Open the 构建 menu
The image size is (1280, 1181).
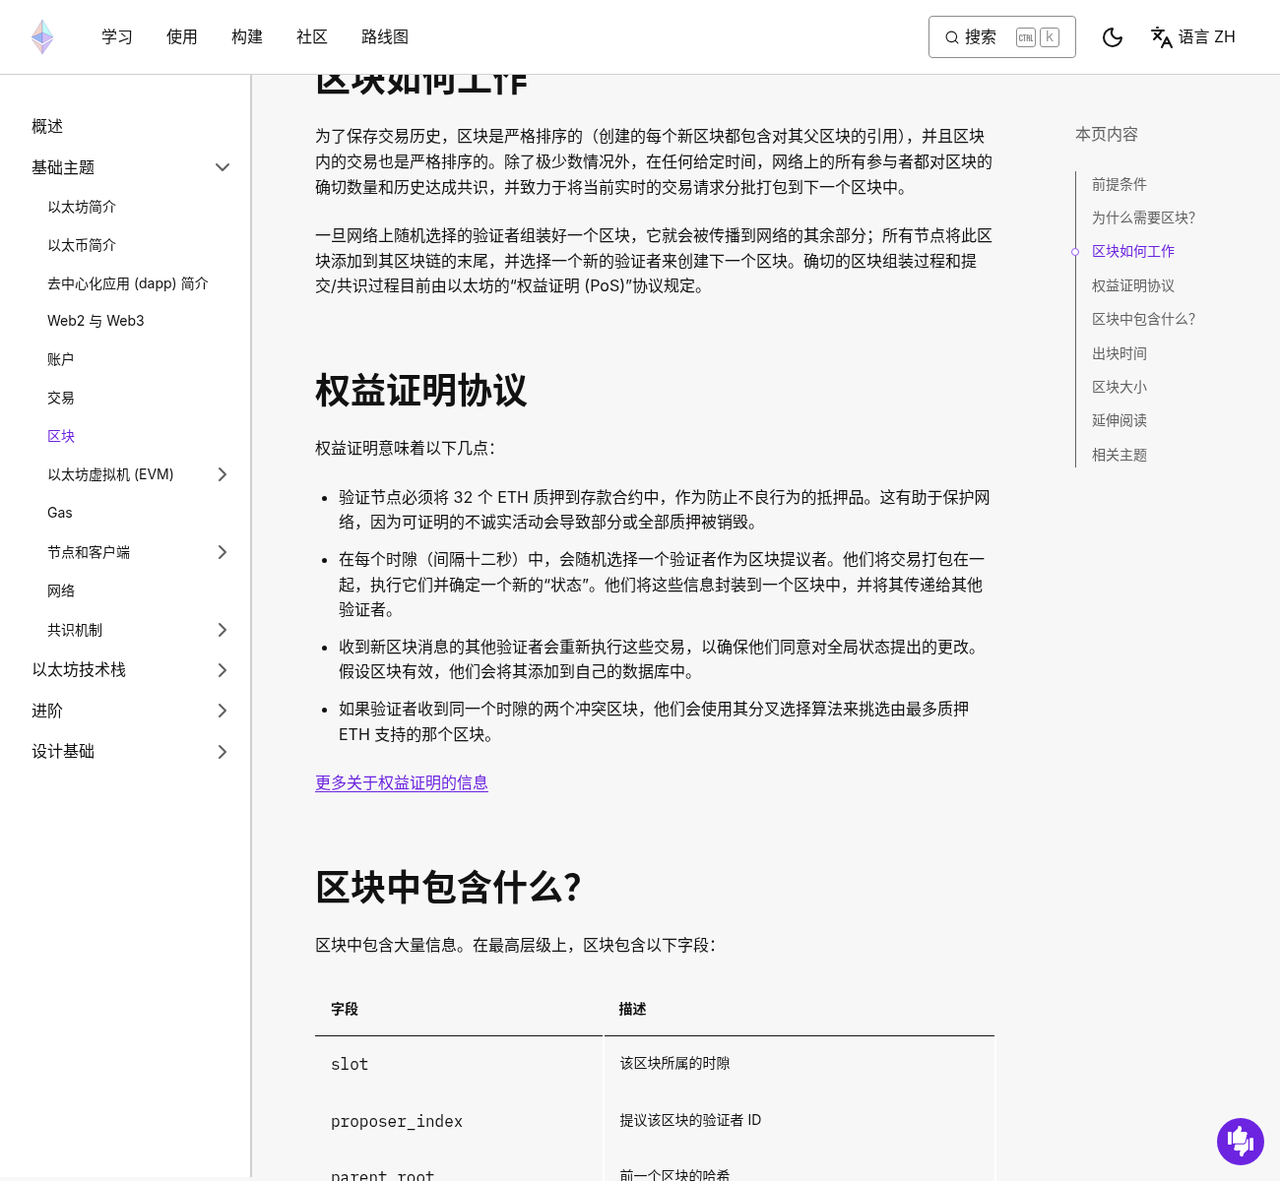point(247,37)
